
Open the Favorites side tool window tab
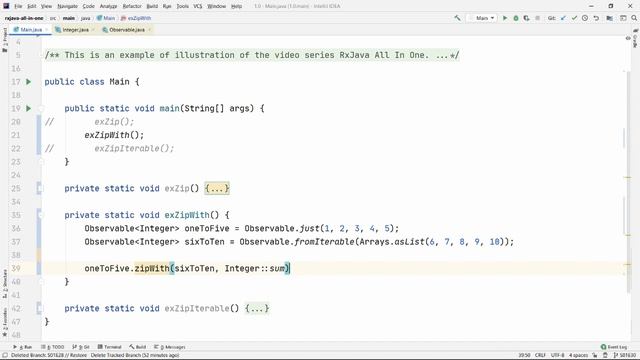pos(4,322)
